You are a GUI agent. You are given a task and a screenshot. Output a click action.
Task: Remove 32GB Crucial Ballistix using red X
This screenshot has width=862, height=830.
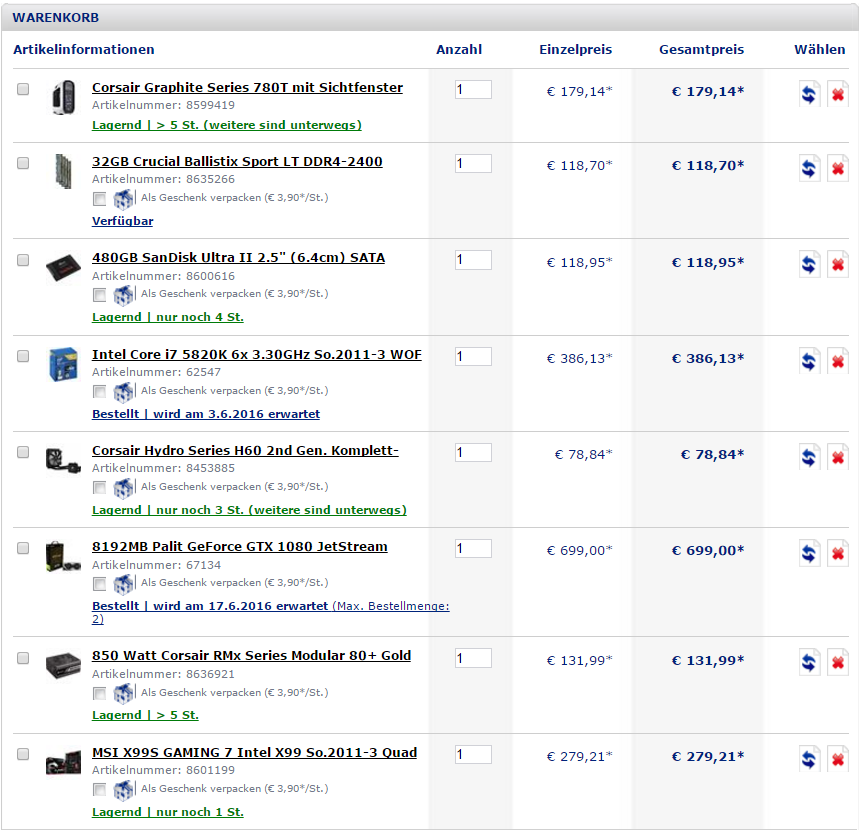[x=838, y=168]
